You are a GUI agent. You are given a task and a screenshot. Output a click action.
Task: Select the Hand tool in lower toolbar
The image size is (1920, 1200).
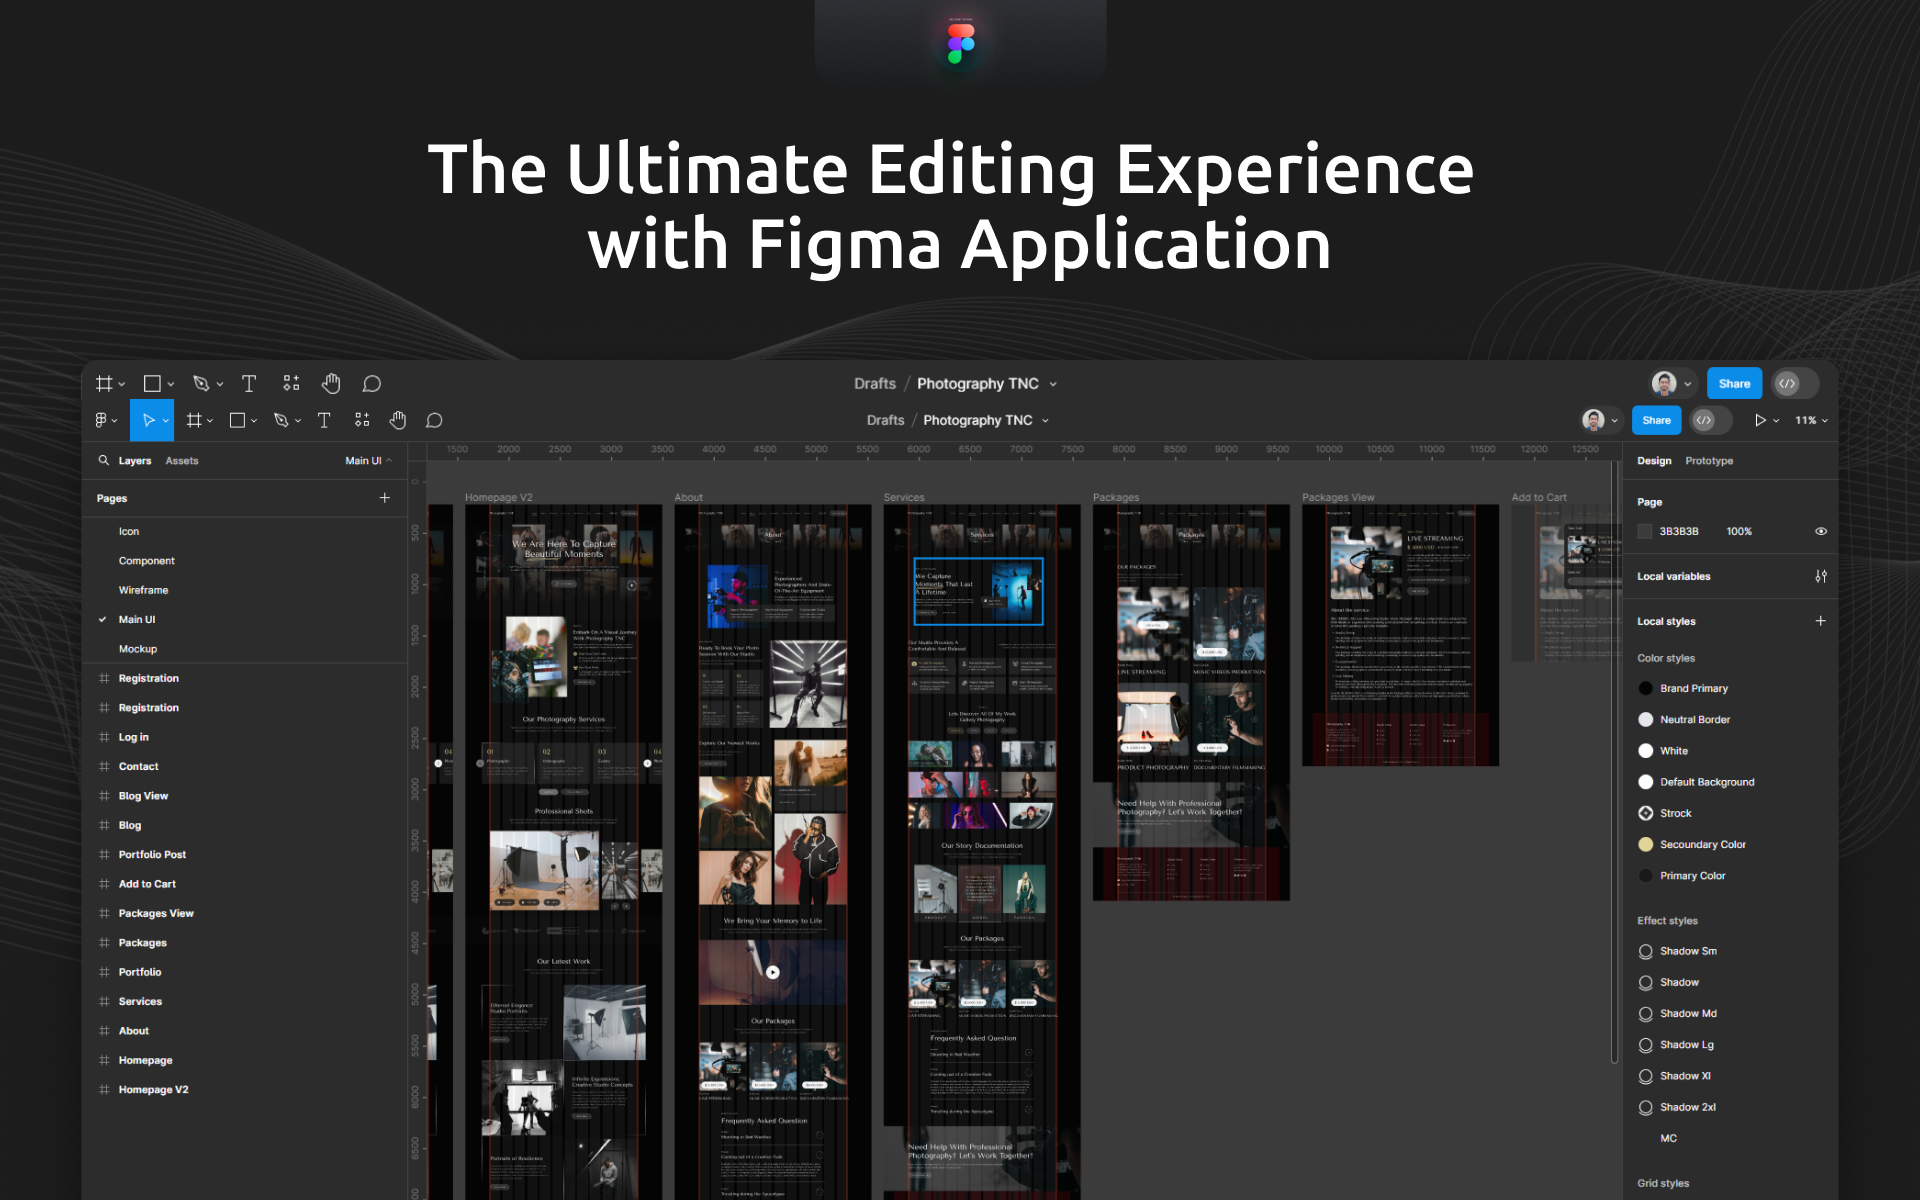coord(398,420)
